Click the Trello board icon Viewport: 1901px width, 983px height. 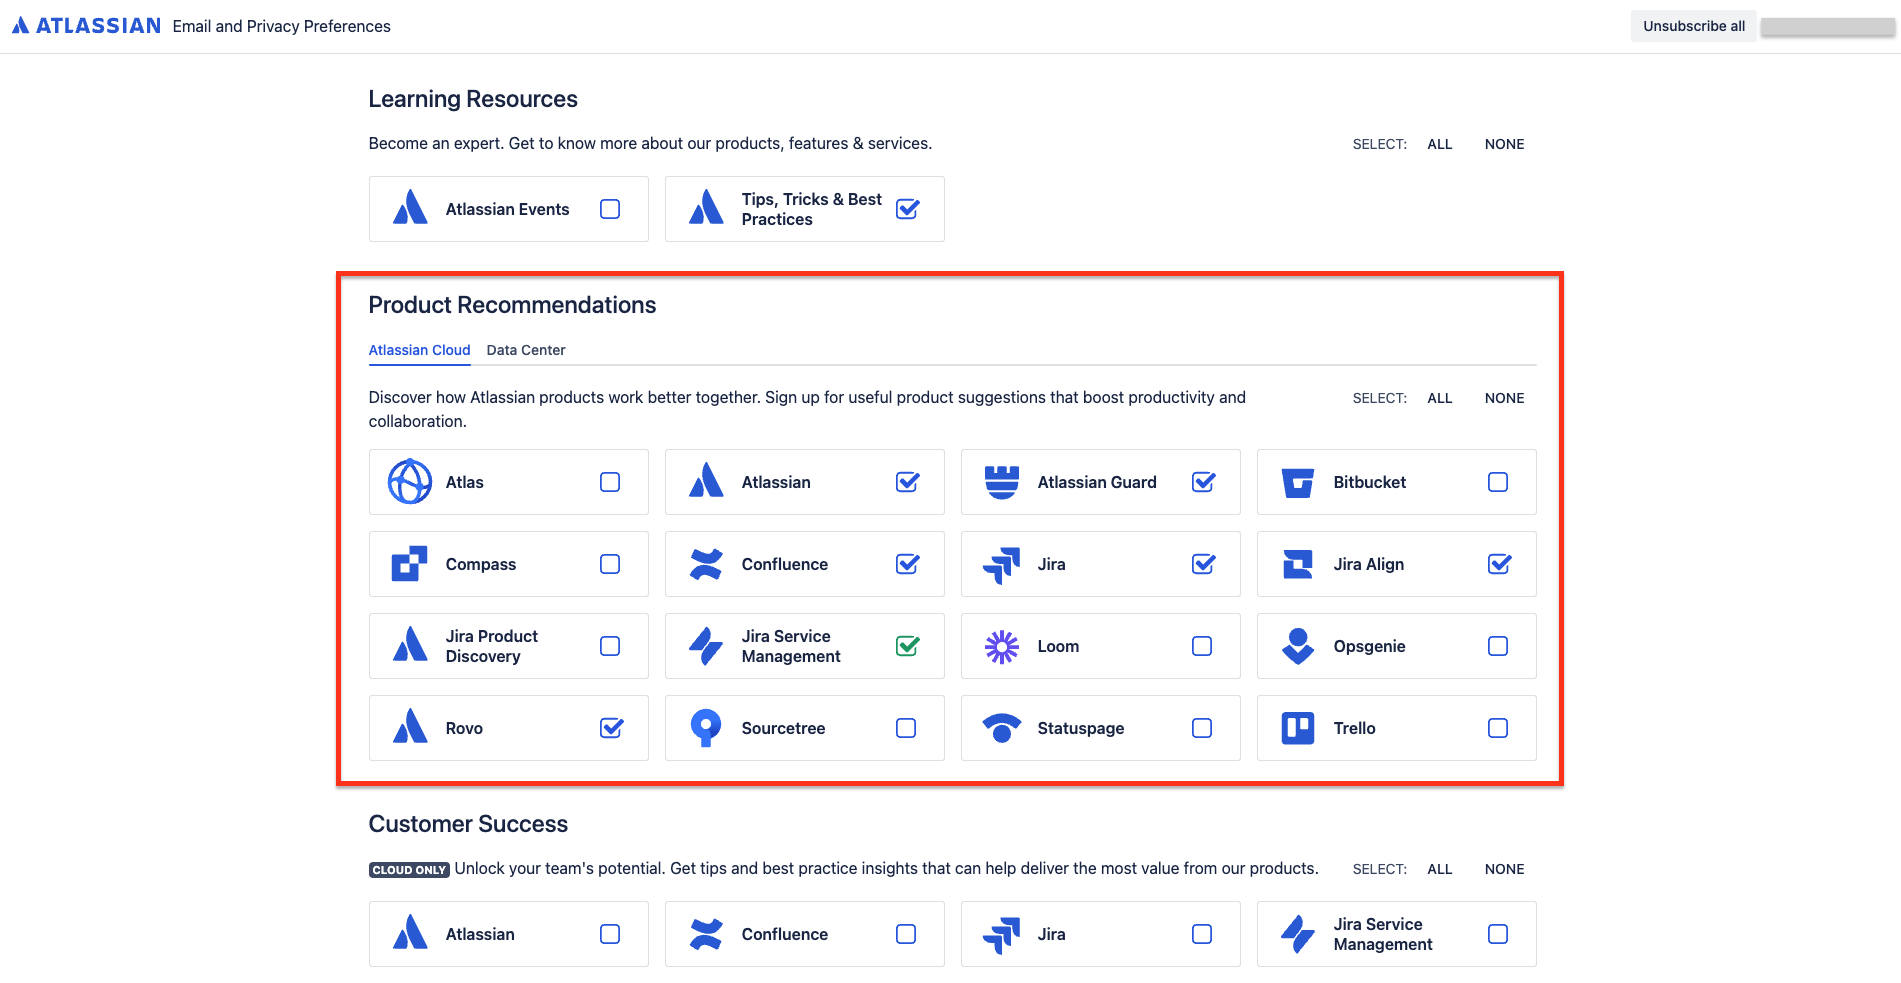click(x=1298, y=728)
